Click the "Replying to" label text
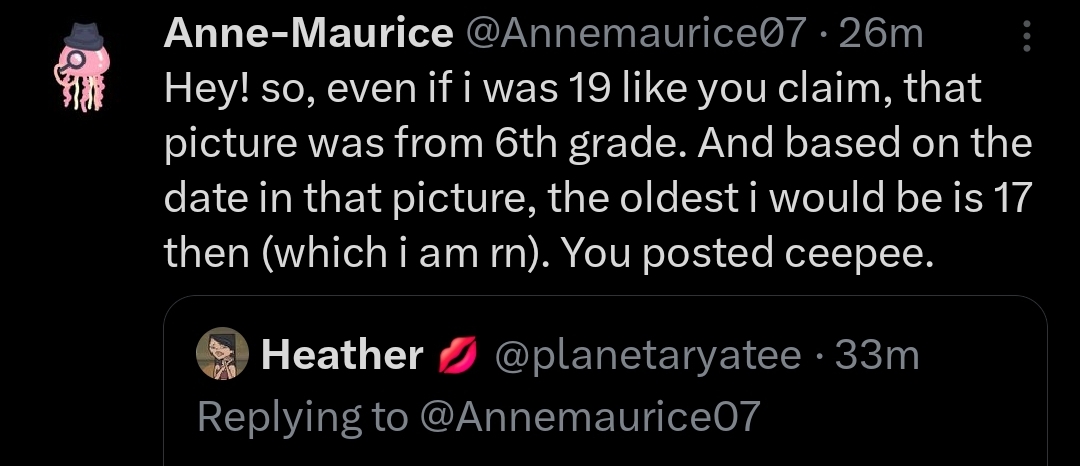 [303, 415]
